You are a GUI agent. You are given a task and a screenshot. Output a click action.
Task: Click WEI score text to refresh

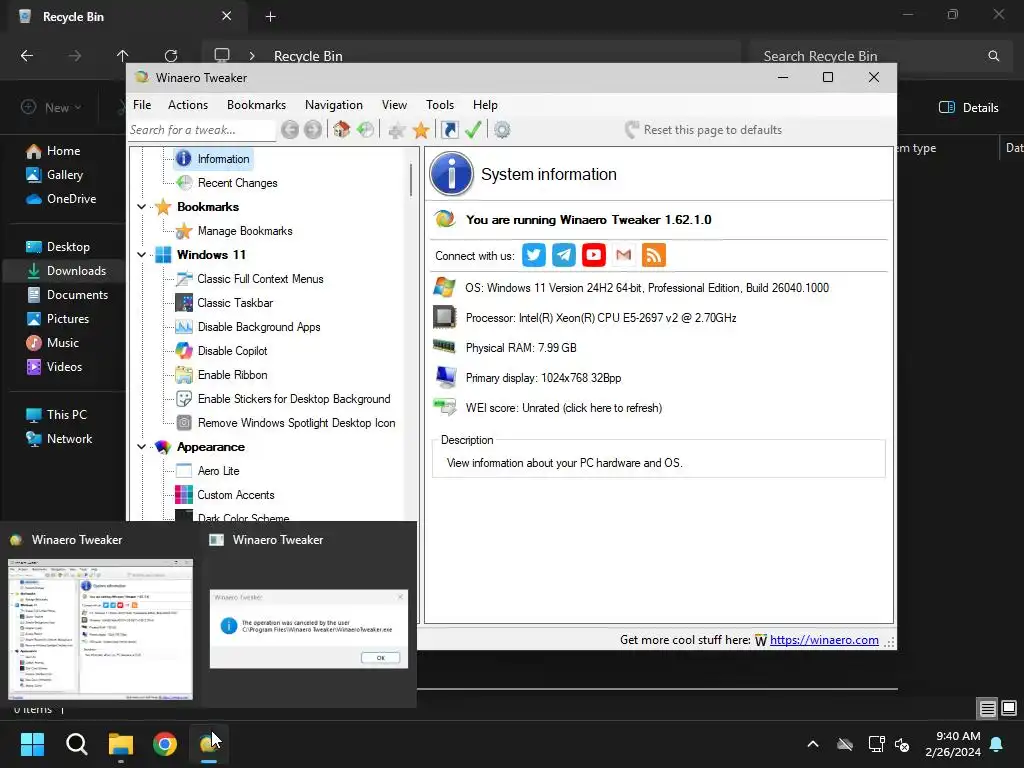(x=564, y=408)
